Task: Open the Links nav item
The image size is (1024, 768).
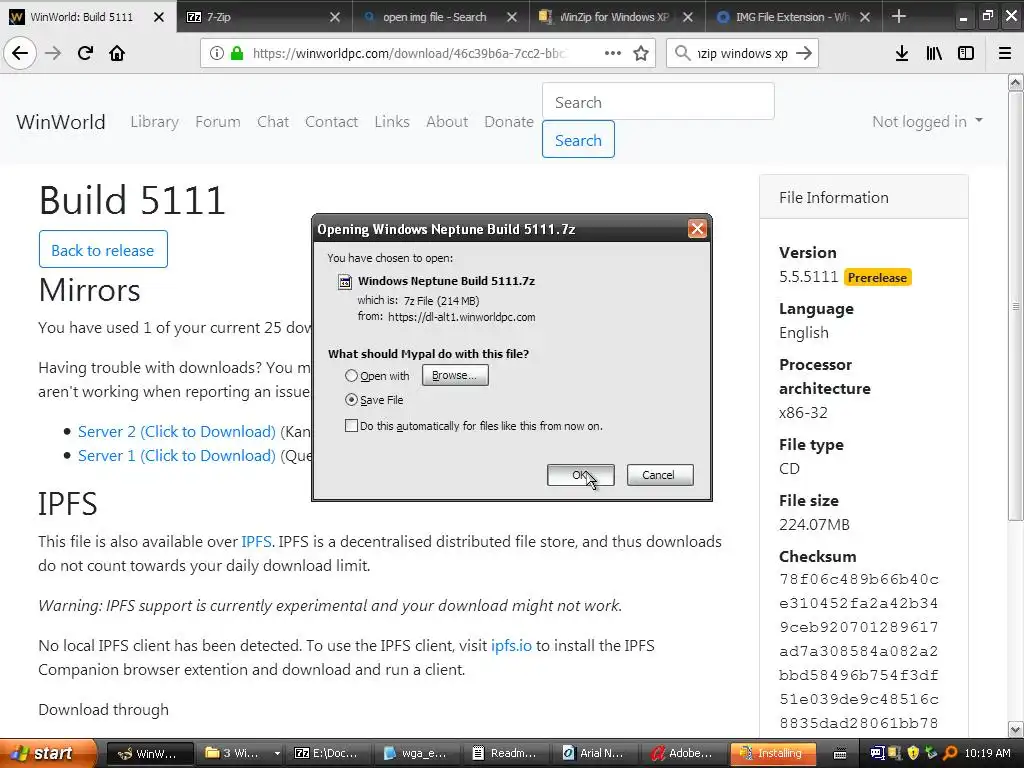Action: click(x=392, y=121)
